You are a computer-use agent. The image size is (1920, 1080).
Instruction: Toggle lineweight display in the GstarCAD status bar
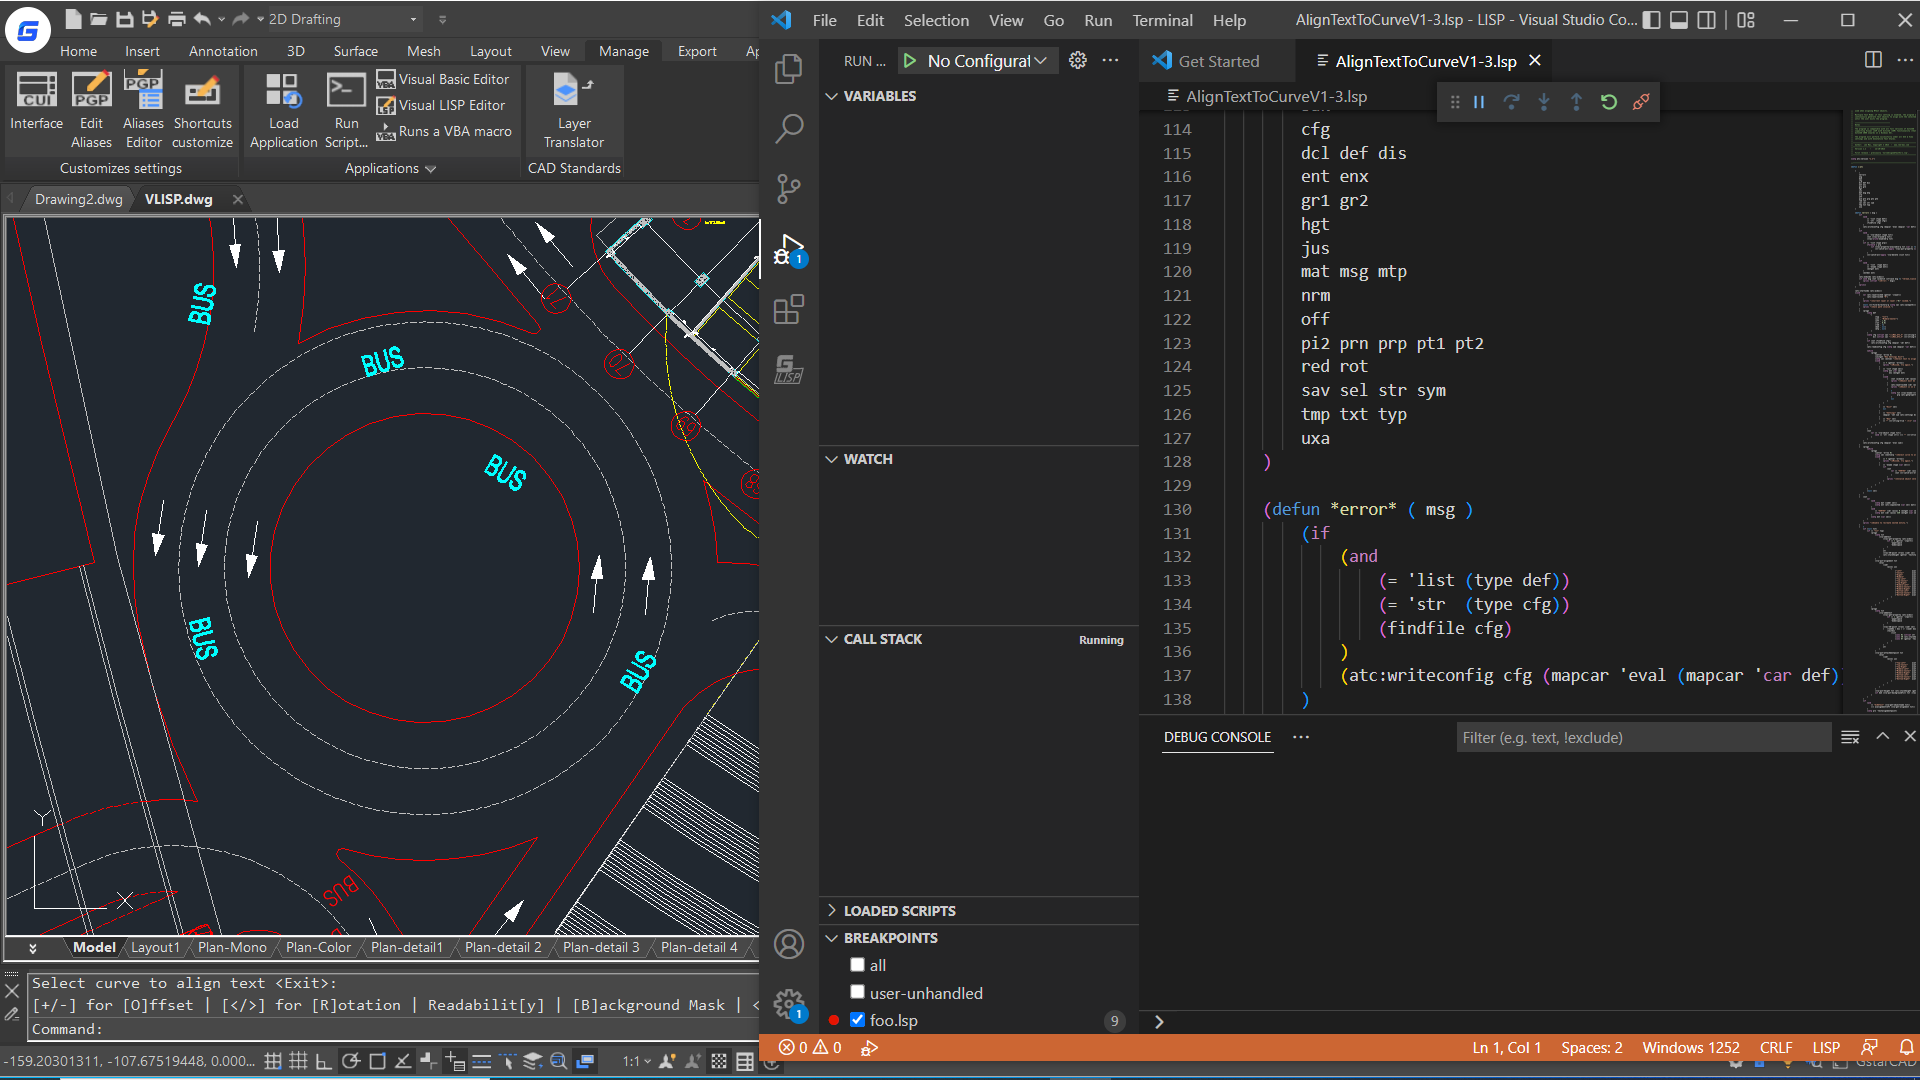pyautogui.click(x=481, y=1061)
